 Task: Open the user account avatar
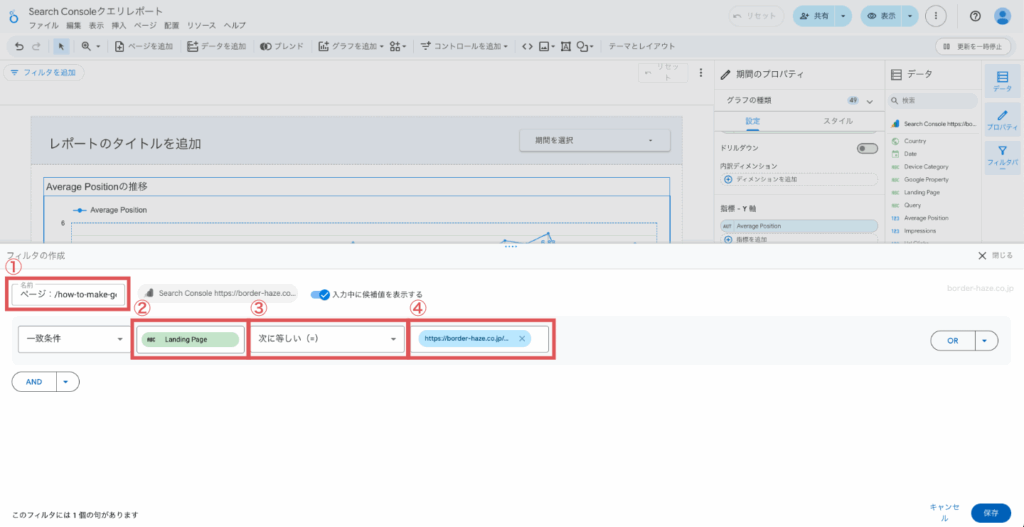[x=1002, y=16]
